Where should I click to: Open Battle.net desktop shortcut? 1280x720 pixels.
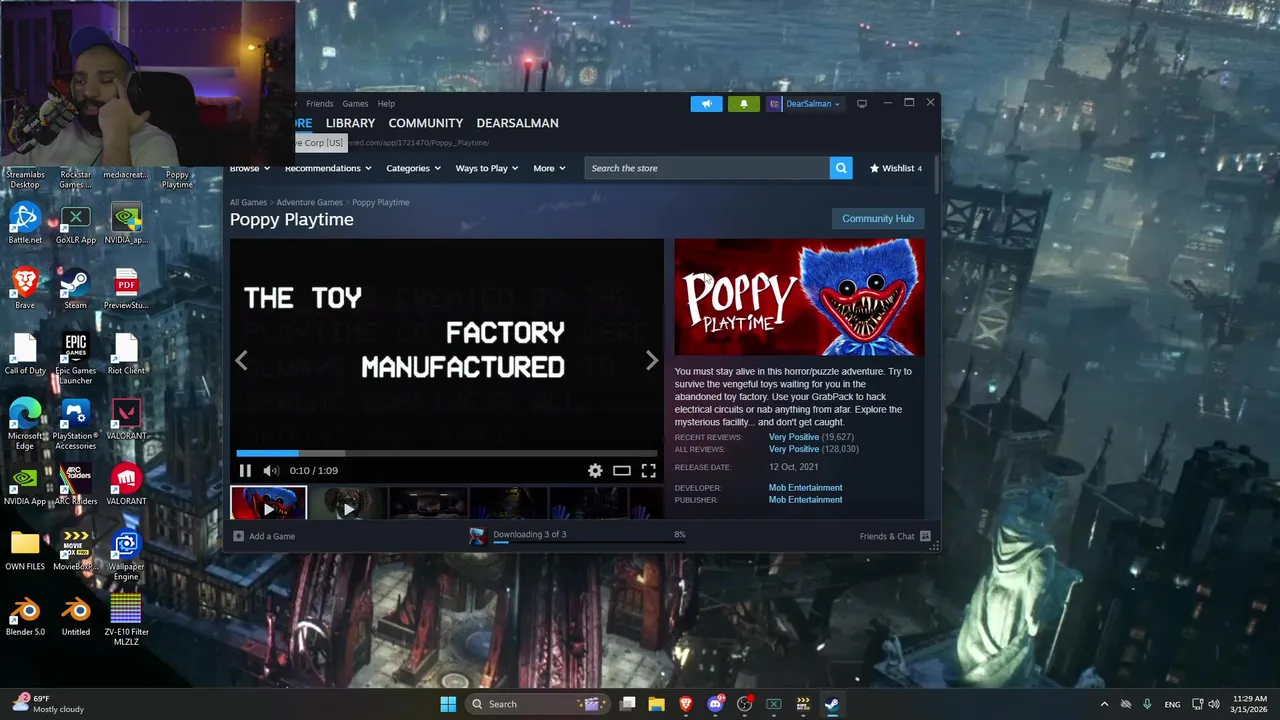pos(25,224)
